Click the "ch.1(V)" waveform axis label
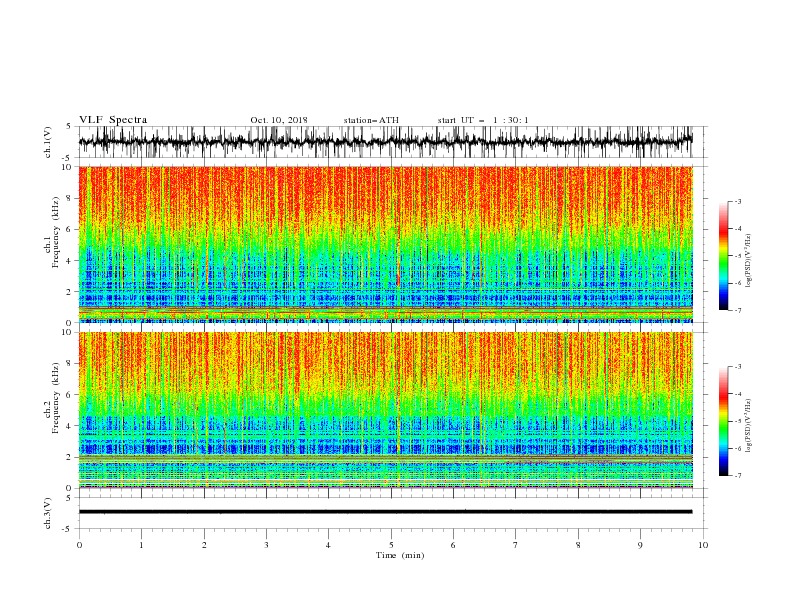792x612 pixels. [x=48, y=142]
